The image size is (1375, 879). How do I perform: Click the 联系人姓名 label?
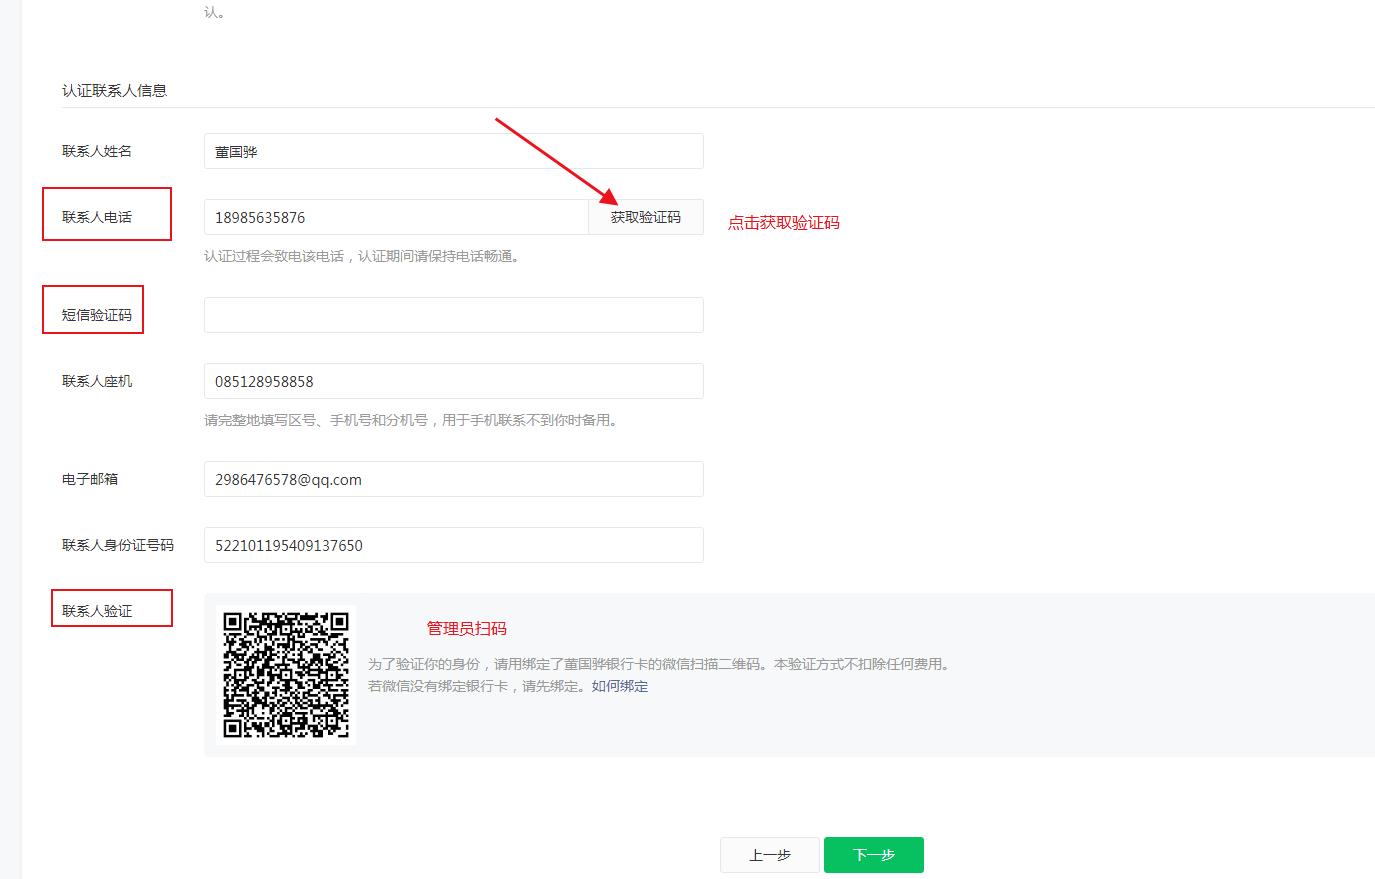coord(97,151)
